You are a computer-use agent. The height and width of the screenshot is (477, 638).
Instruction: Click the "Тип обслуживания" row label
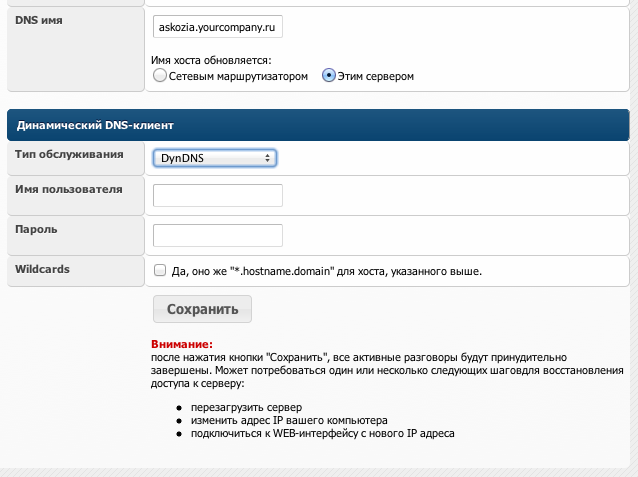(69, 155)
